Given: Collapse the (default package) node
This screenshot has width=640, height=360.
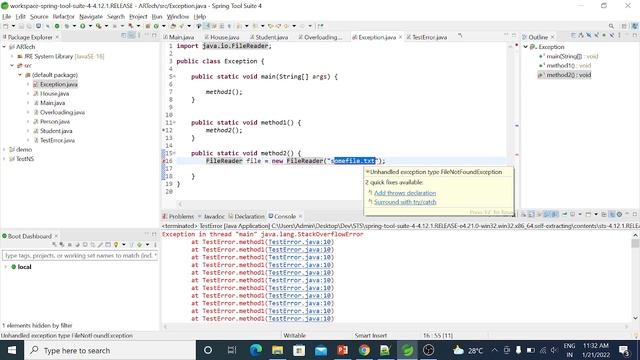Looking at the screenshot, I should click(x=20, y=75).
